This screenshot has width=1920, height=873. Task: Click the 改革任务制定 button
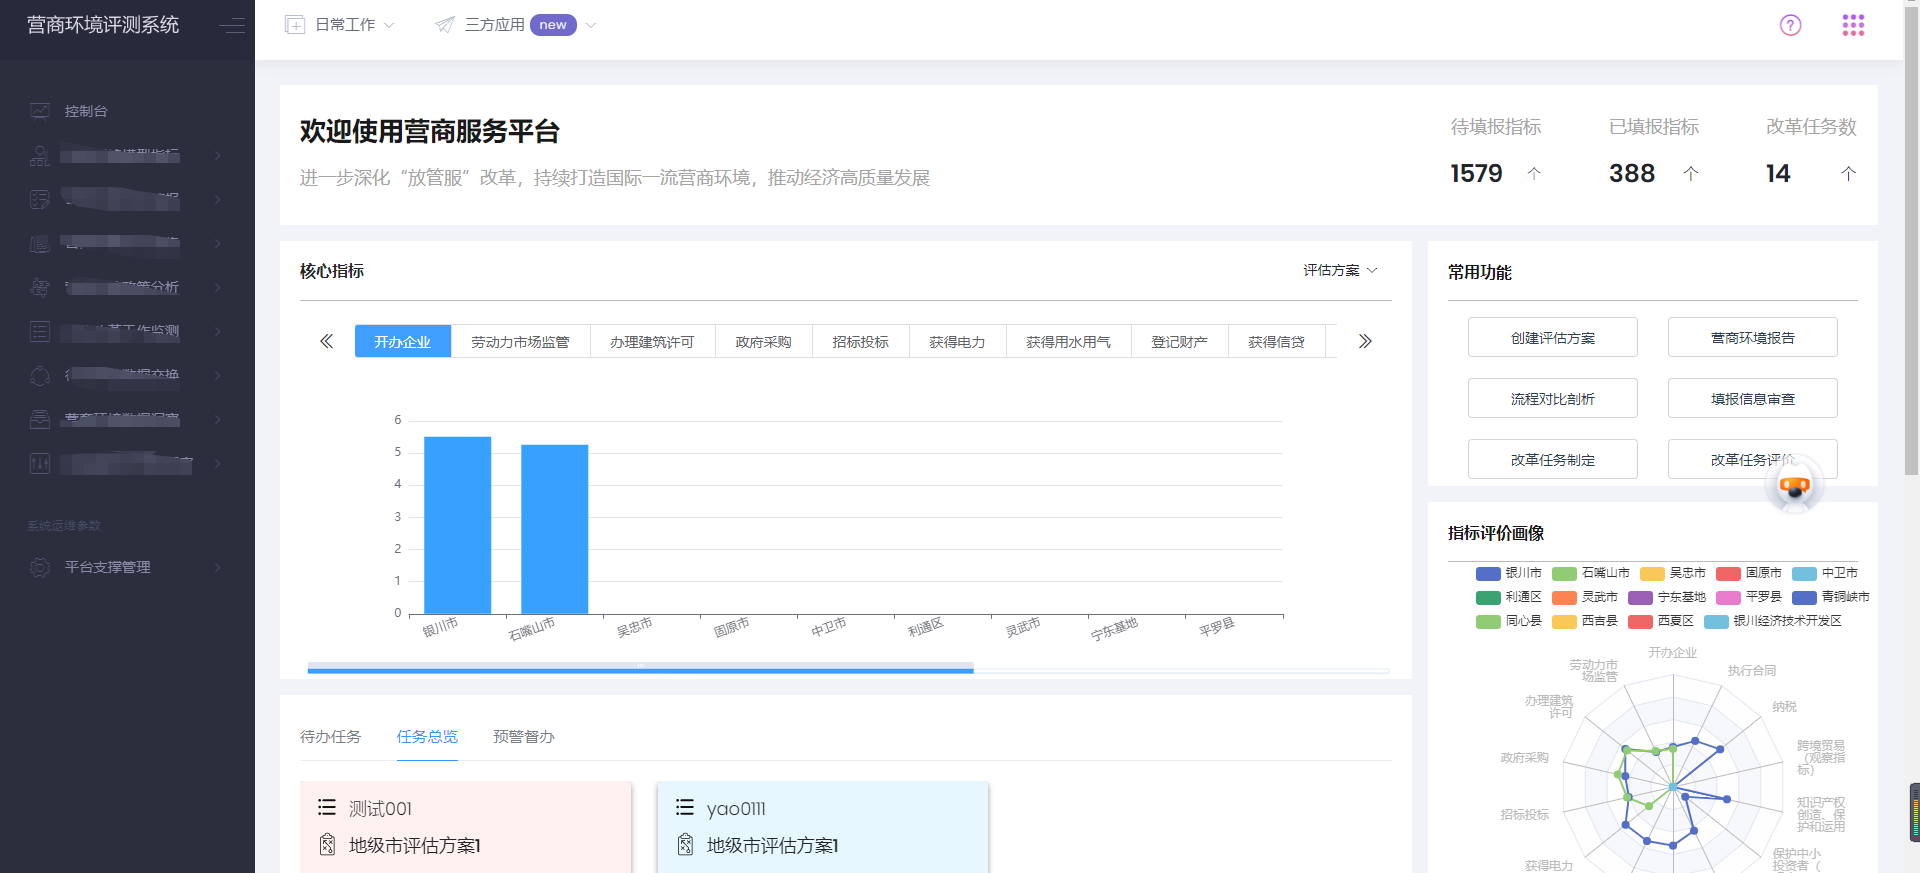(1552, 459)
